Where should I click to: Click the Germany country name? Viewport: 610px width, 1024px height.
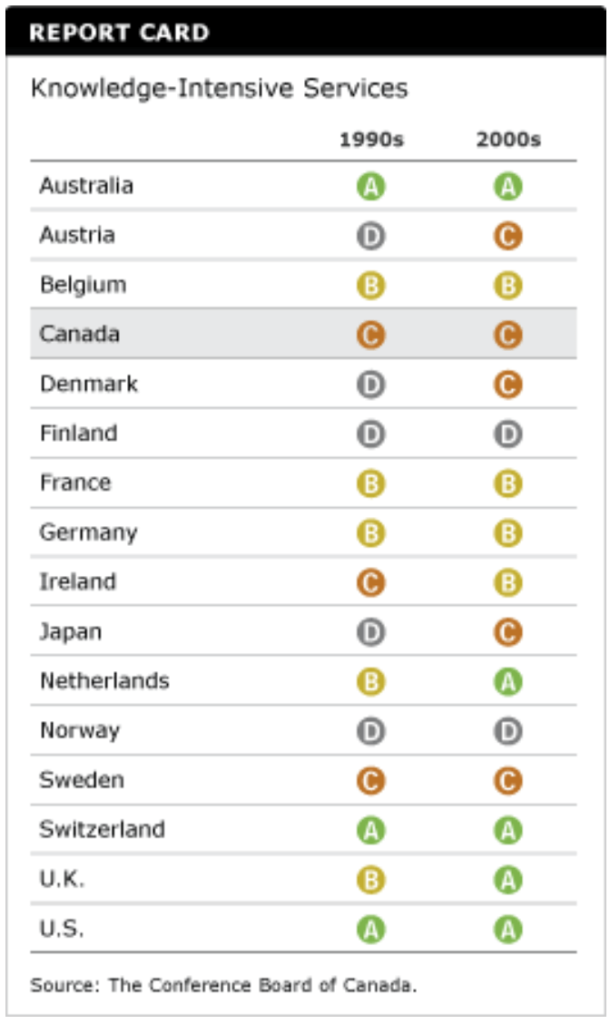(88, 532)
